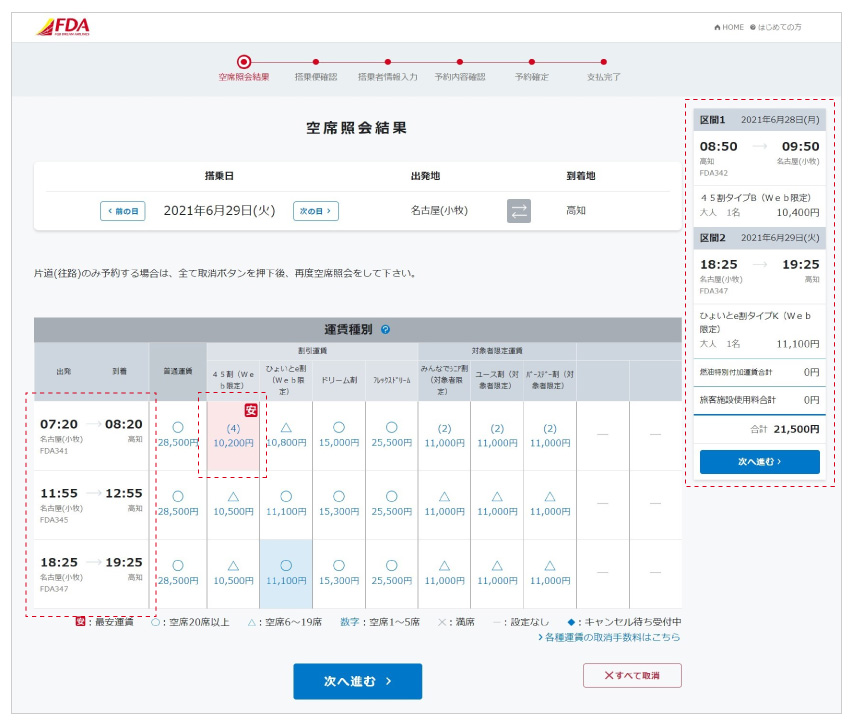Viewport: 850px width, 728px height.
Task: Click the HOME link in top header
Action: tap(728, 27)
